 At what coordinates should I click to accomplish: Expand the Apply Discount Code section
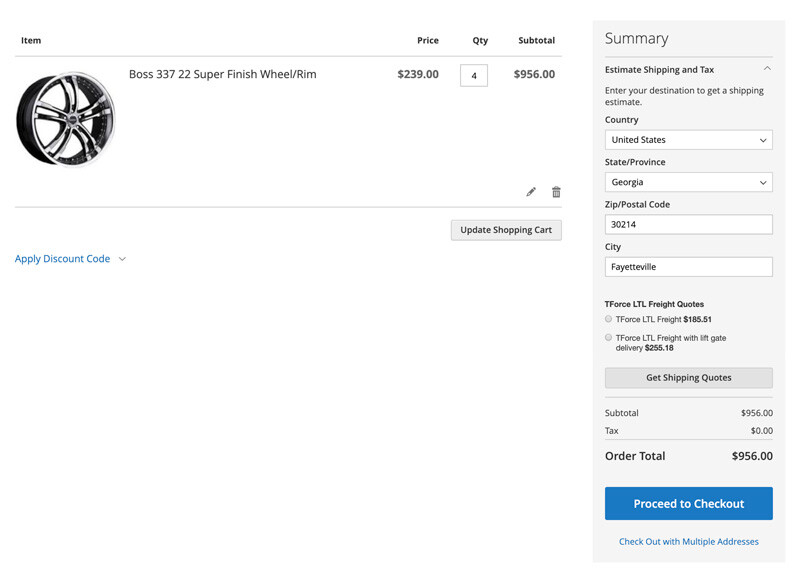[62, 258]
